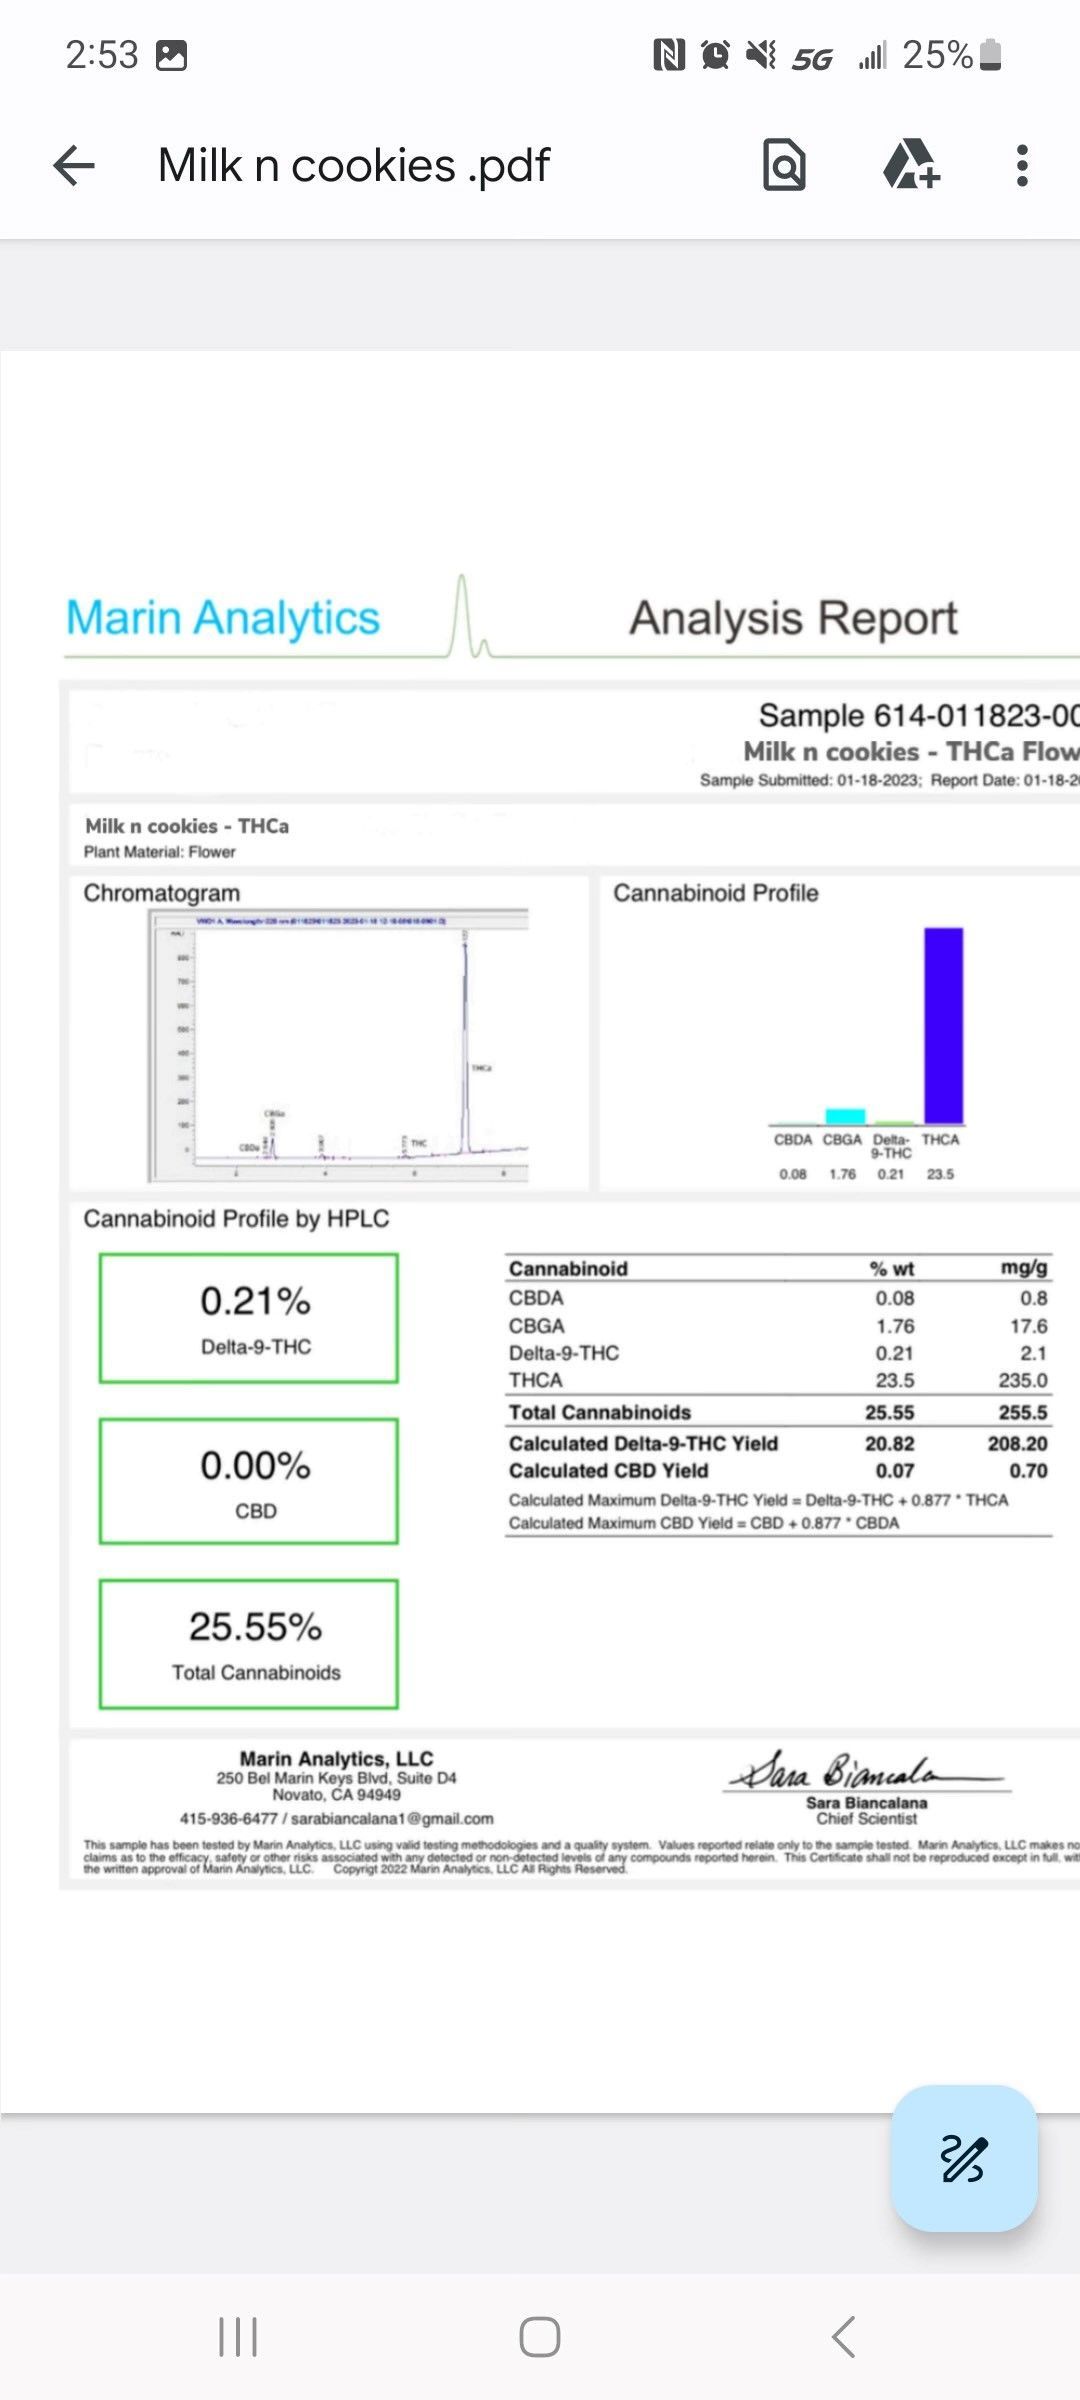Image resolution: width=1080 pixels, height=2400 pixels.
Task: Tap the Chromatogram section title
Action: click(162, 893)
